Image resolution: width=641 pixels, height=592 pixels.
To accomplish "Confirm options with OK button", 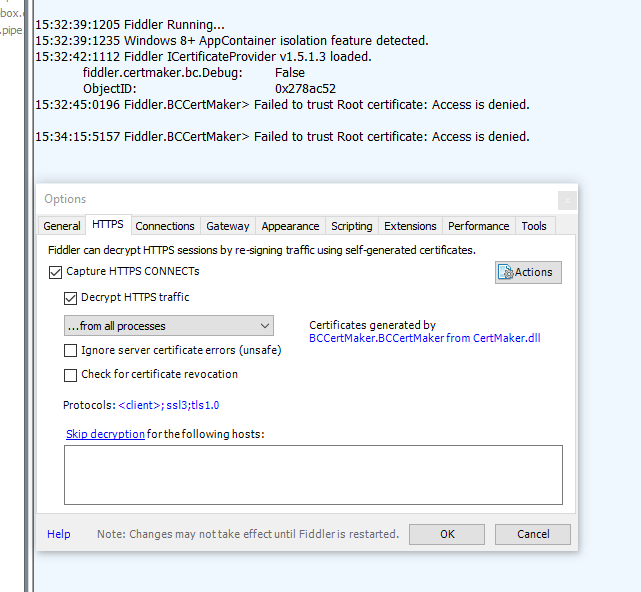I will (x=447, y=534).
